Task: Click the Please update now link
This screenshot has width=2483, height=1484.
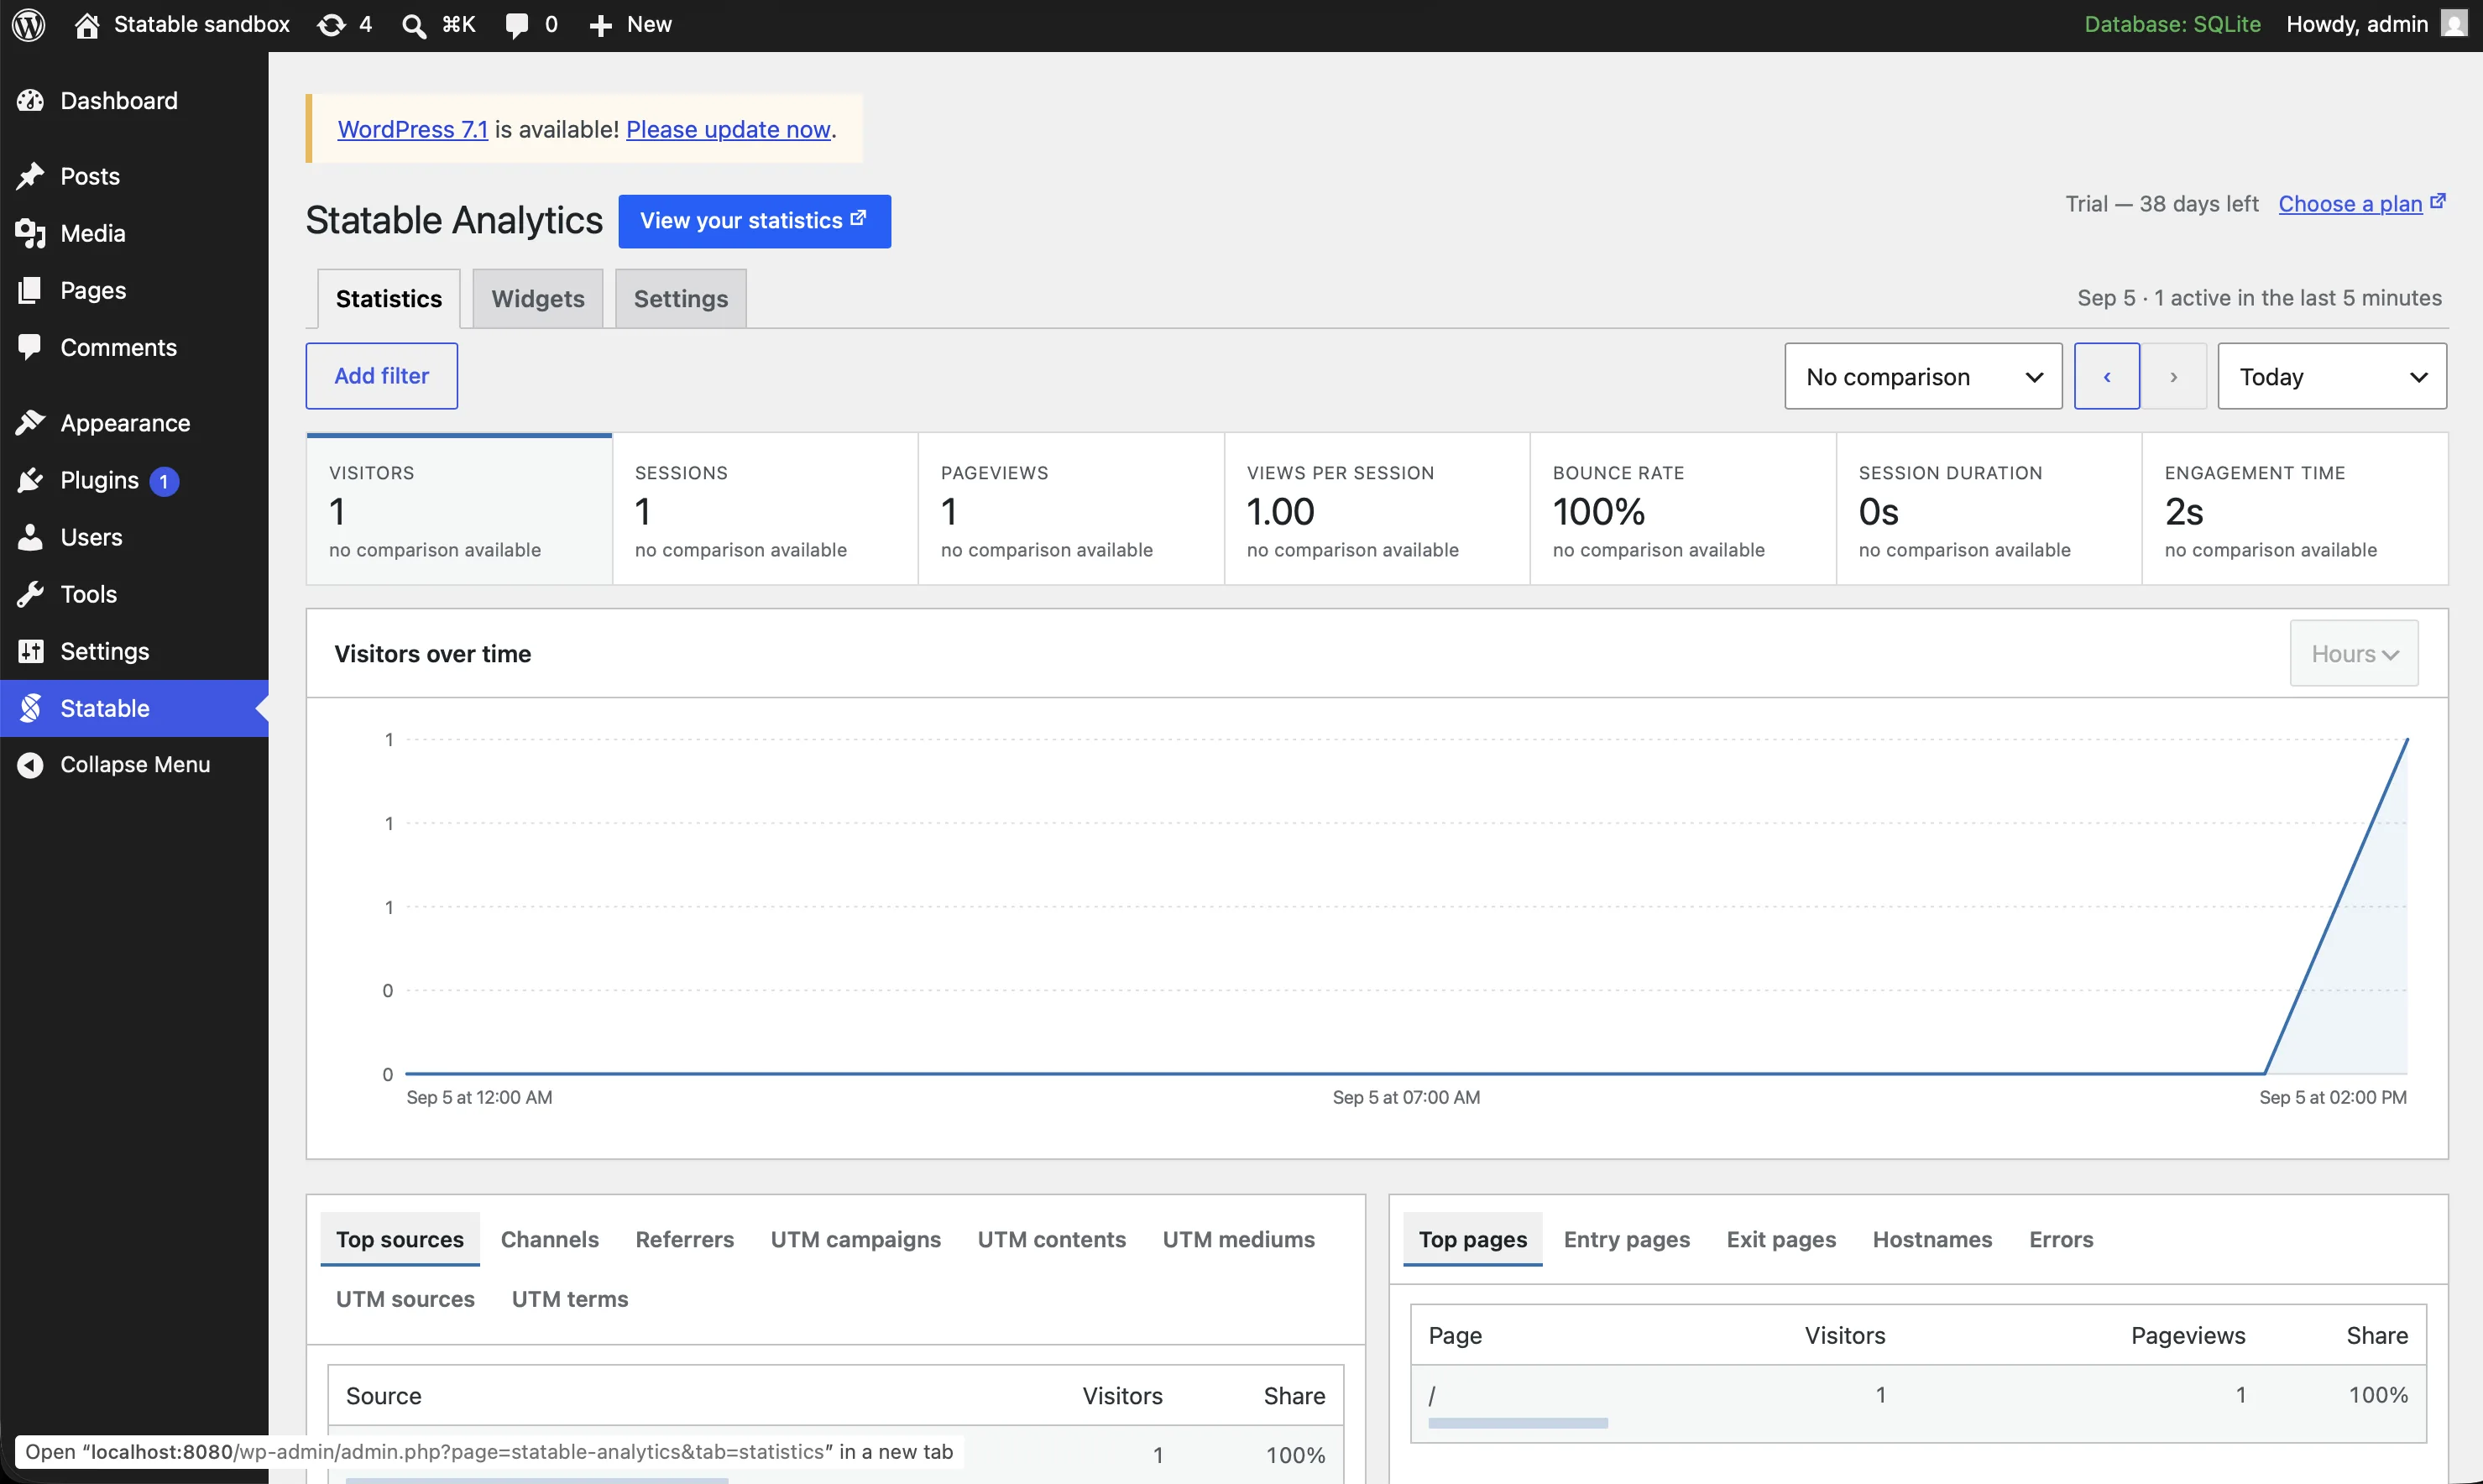Action: (x=729, y=129)
